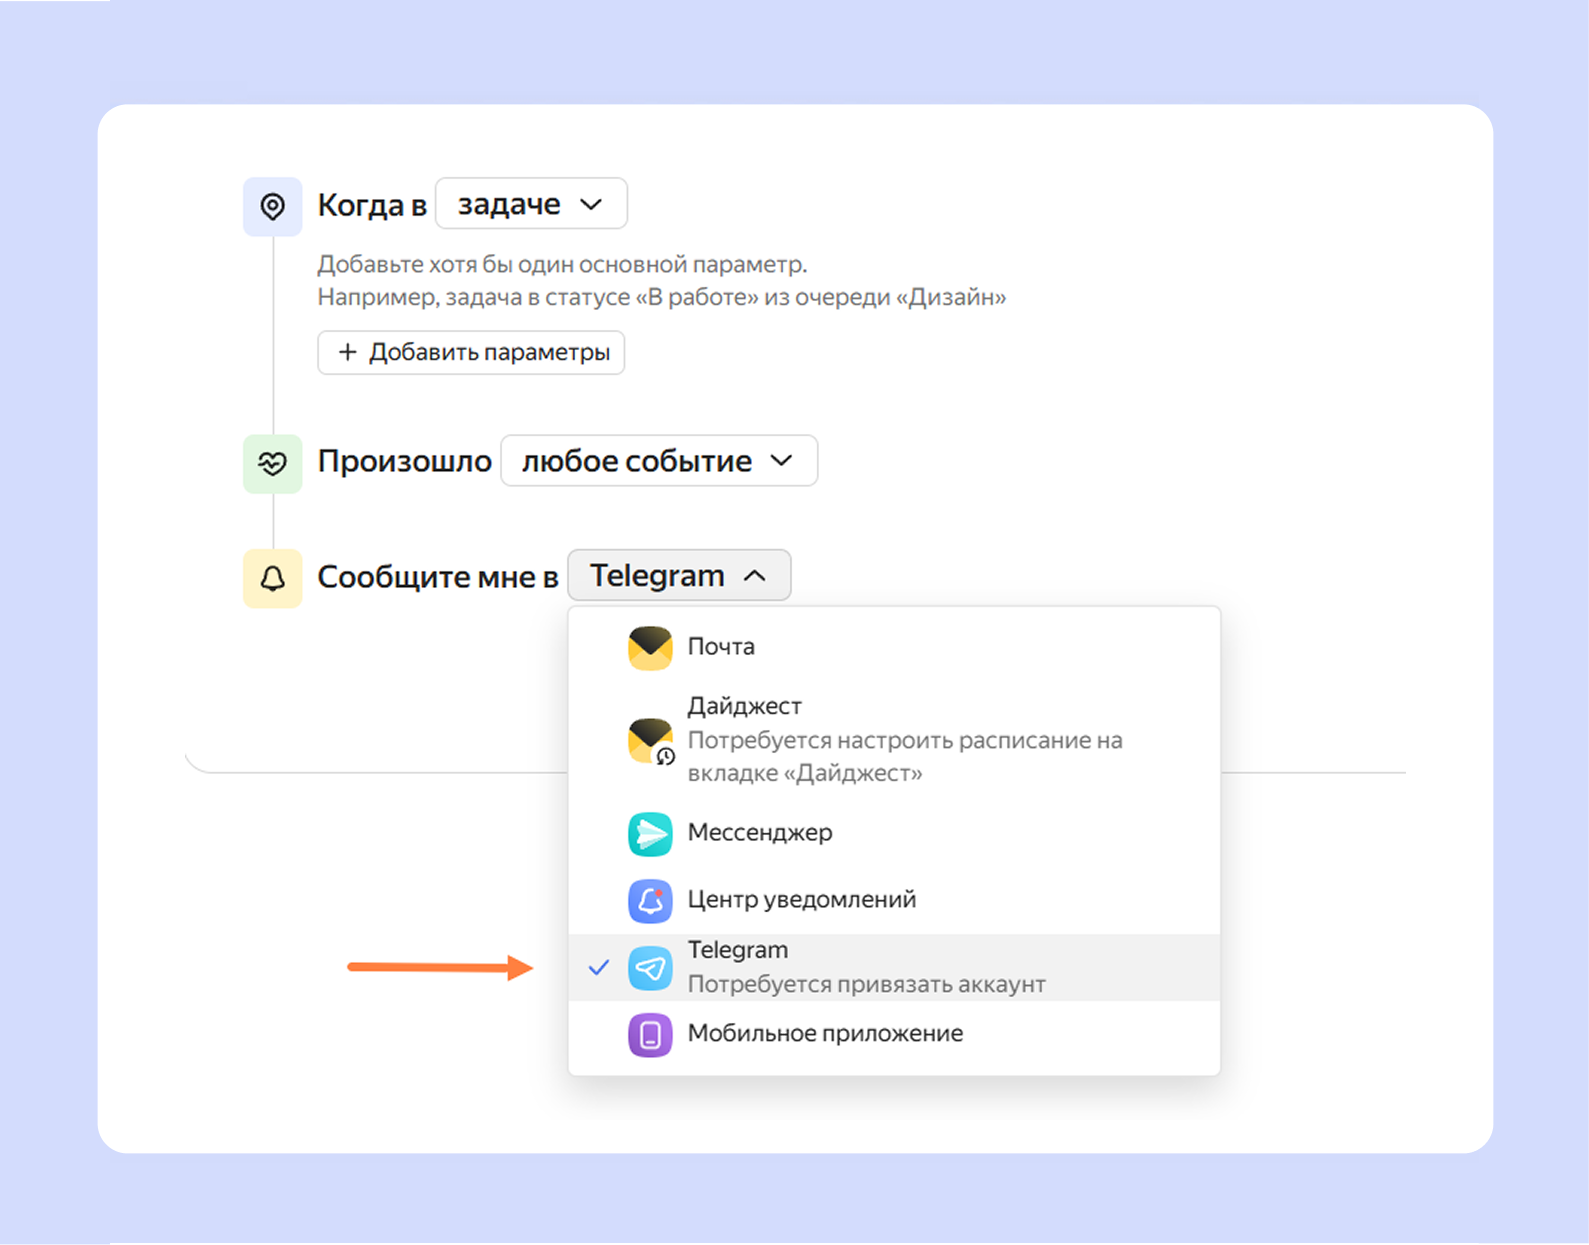Click the Центр уведомлений bell icon

click(x=650, y=901)
